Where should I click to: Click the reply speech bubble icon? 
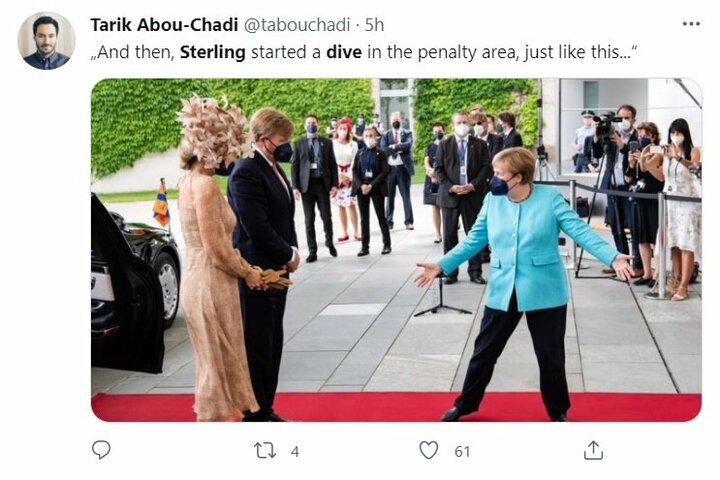(101, 450)
